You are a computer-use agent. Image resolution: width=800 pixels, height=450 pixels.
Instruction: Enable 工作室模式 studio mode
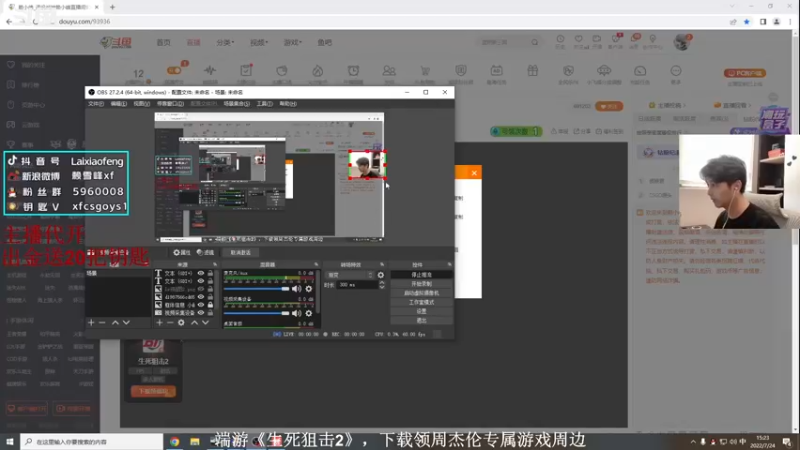(421, 302)
